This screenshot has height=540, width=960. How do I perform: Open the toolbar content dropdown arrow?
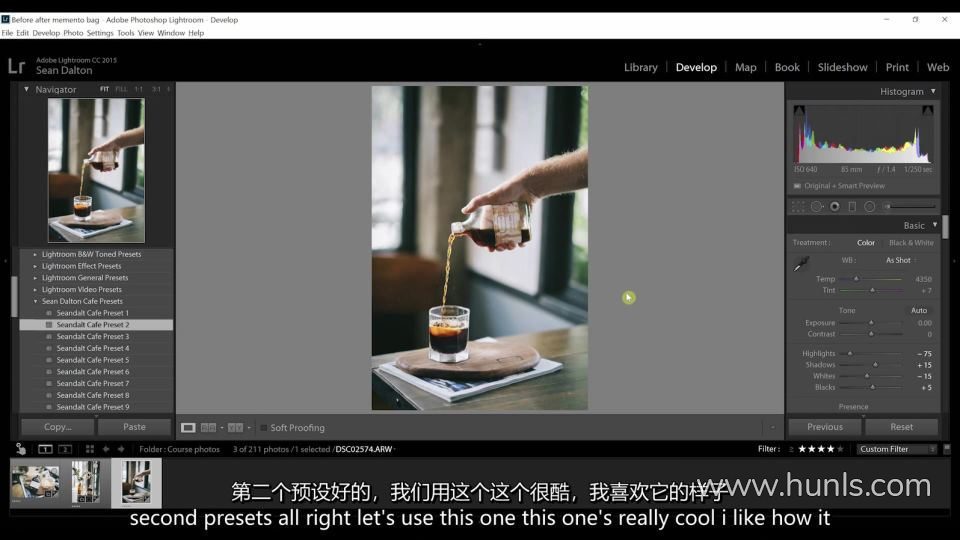773,427
